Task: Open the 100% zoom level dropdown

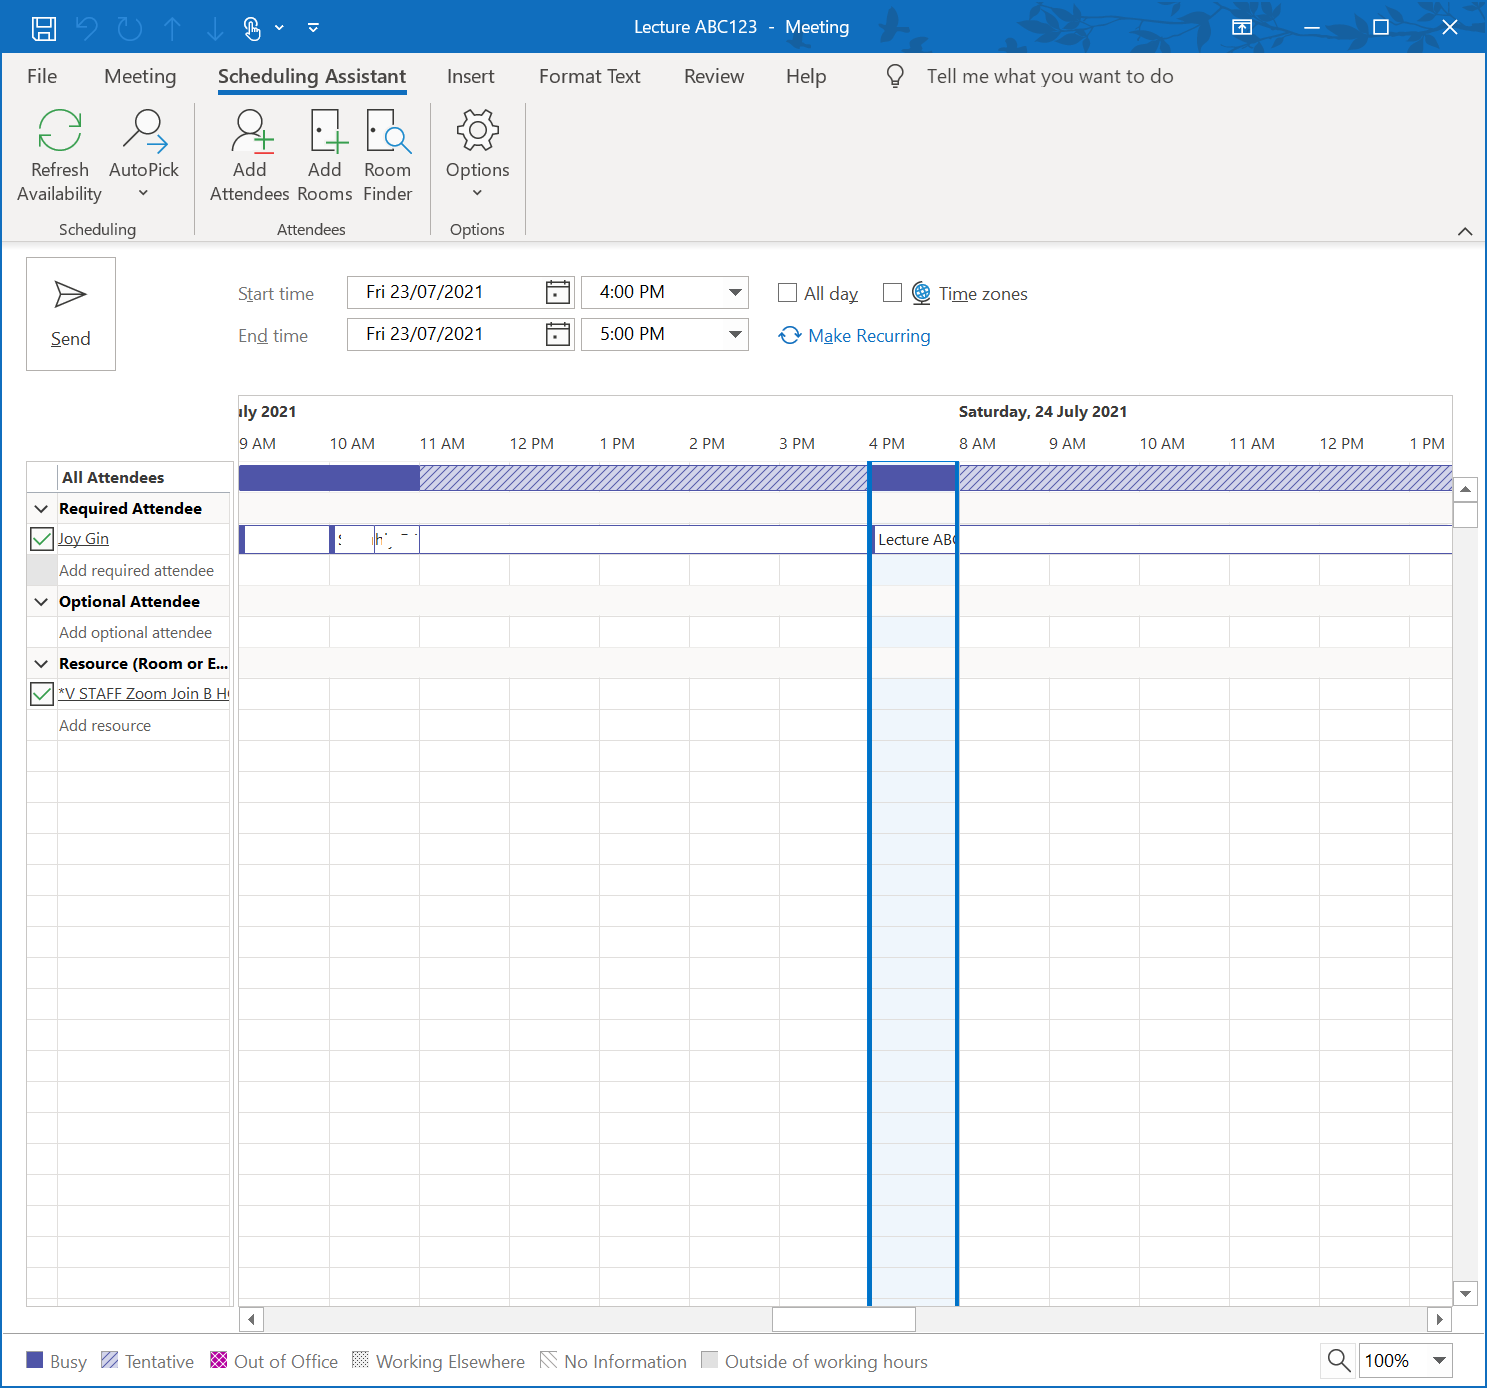Action: [x=1439, y=1360]
